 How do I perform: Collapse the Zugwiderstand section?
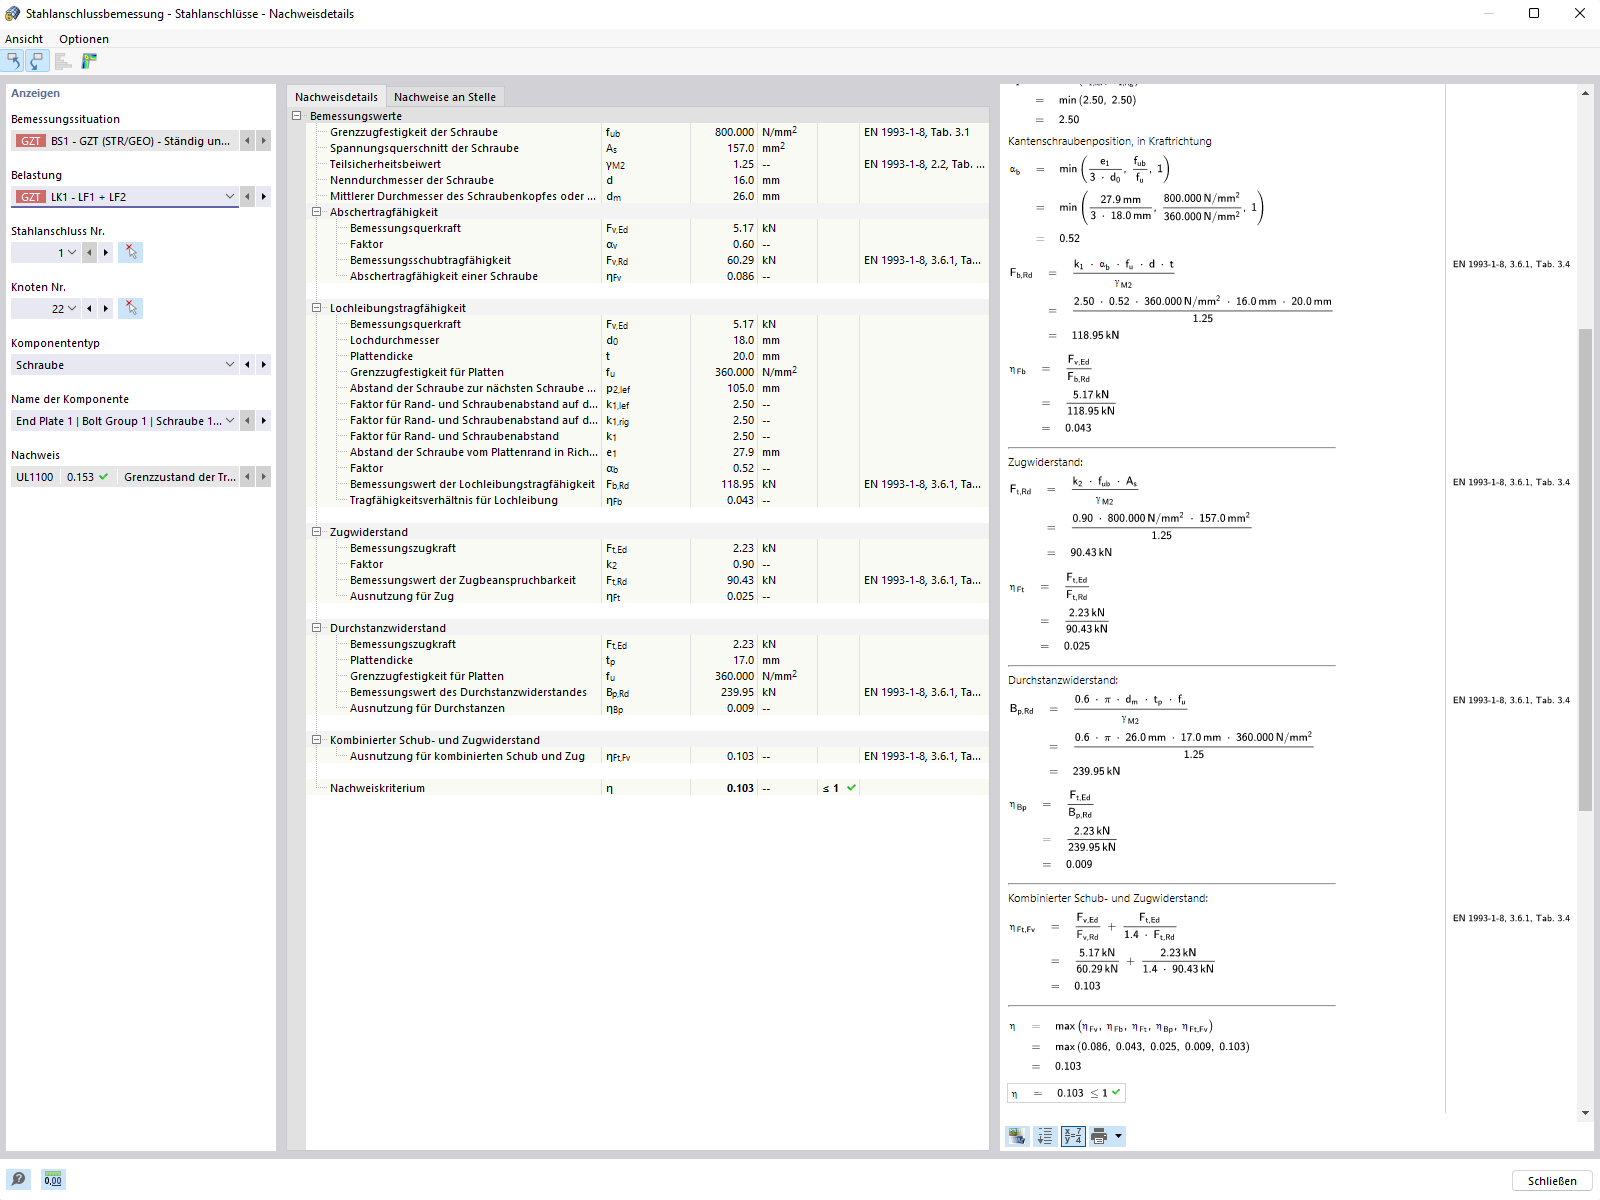(x=317, y=532)
